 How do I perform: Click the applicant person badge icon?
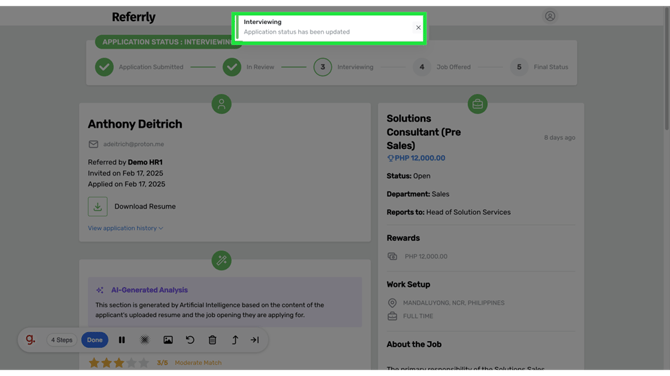(x=221, y=104)
